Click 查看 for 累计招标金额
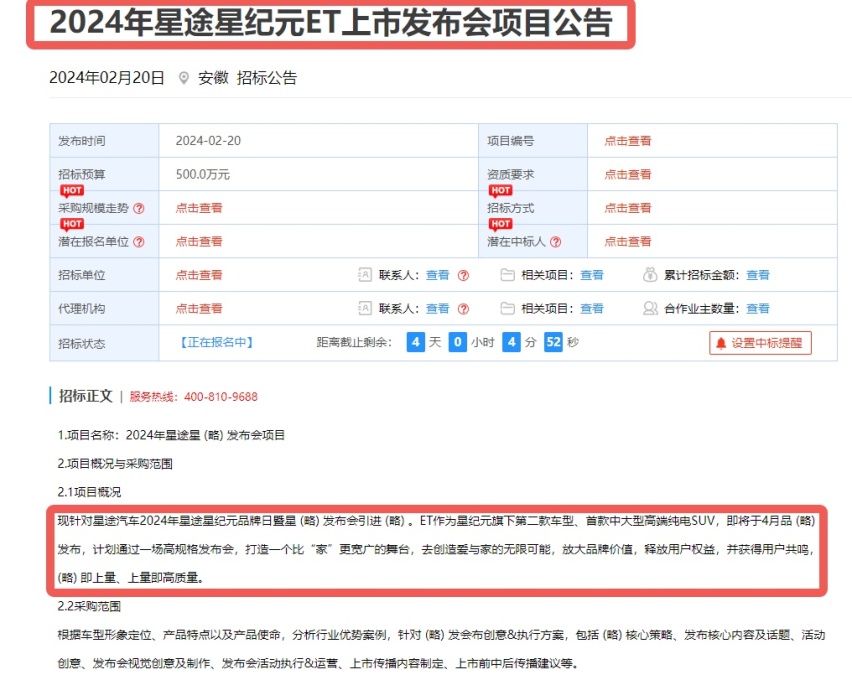The height and width of the screenshot is (680, 852). [x=758, y=275]
